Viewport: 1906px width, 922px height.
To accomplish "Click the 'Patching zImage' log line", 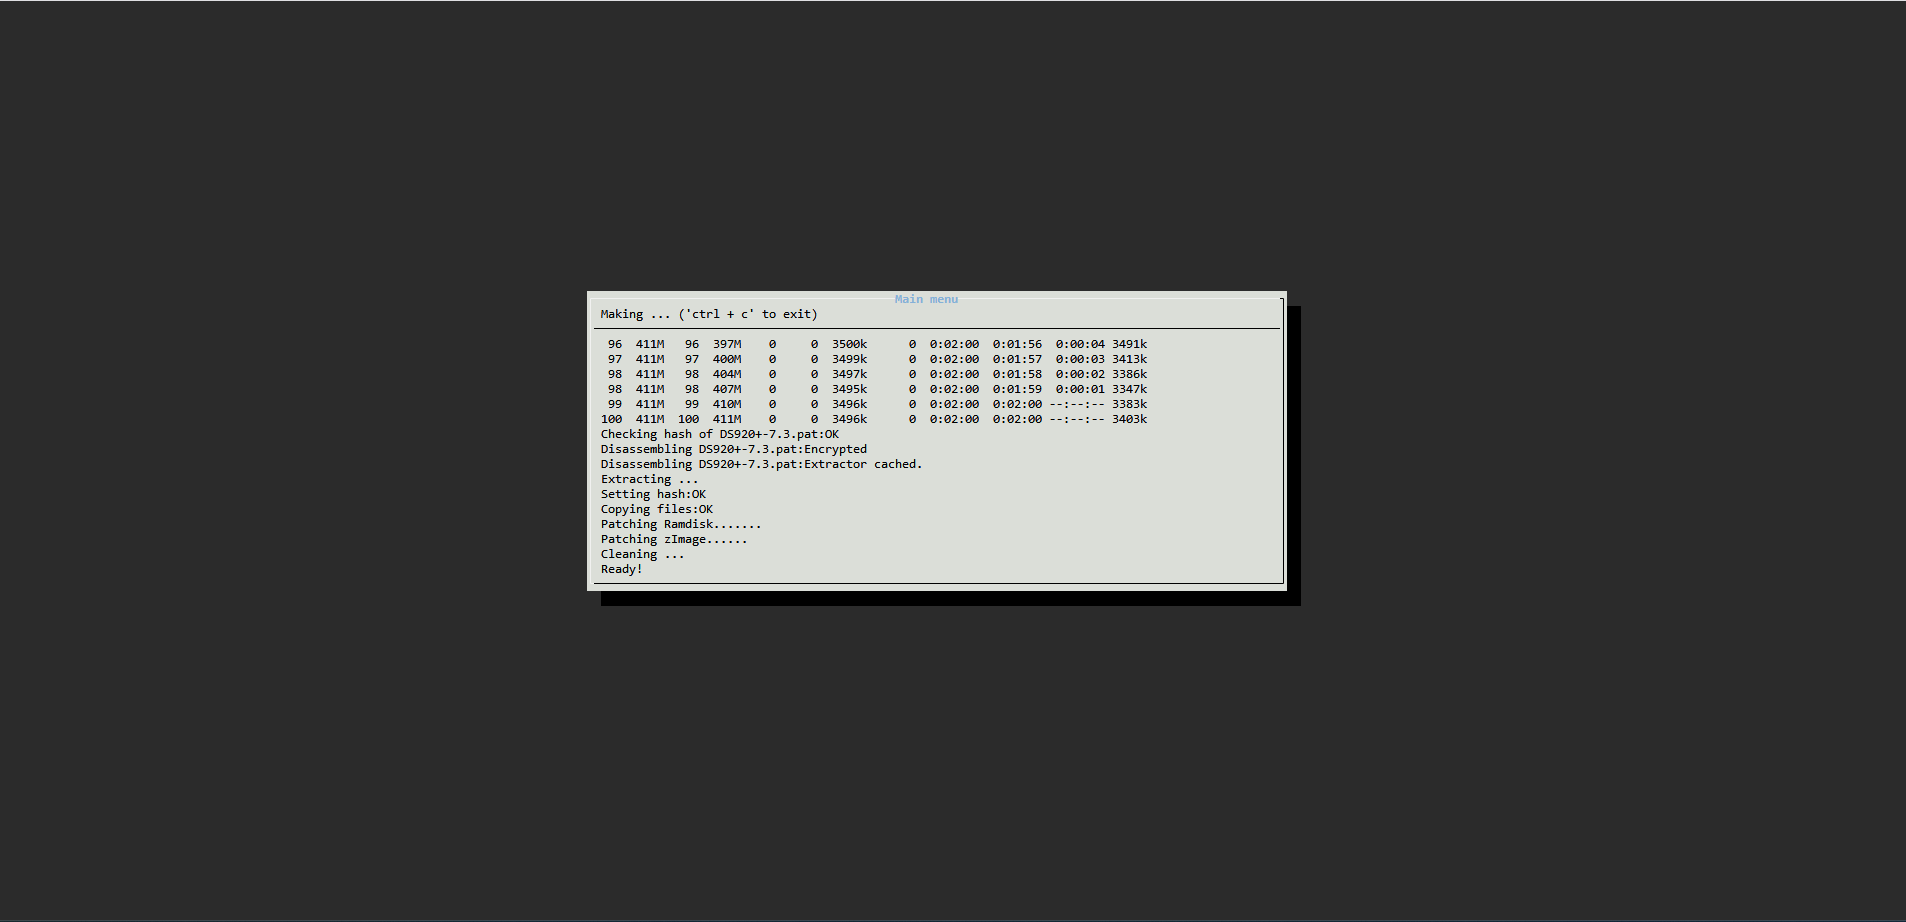I will pyautogui.click(x=674, y=539).
